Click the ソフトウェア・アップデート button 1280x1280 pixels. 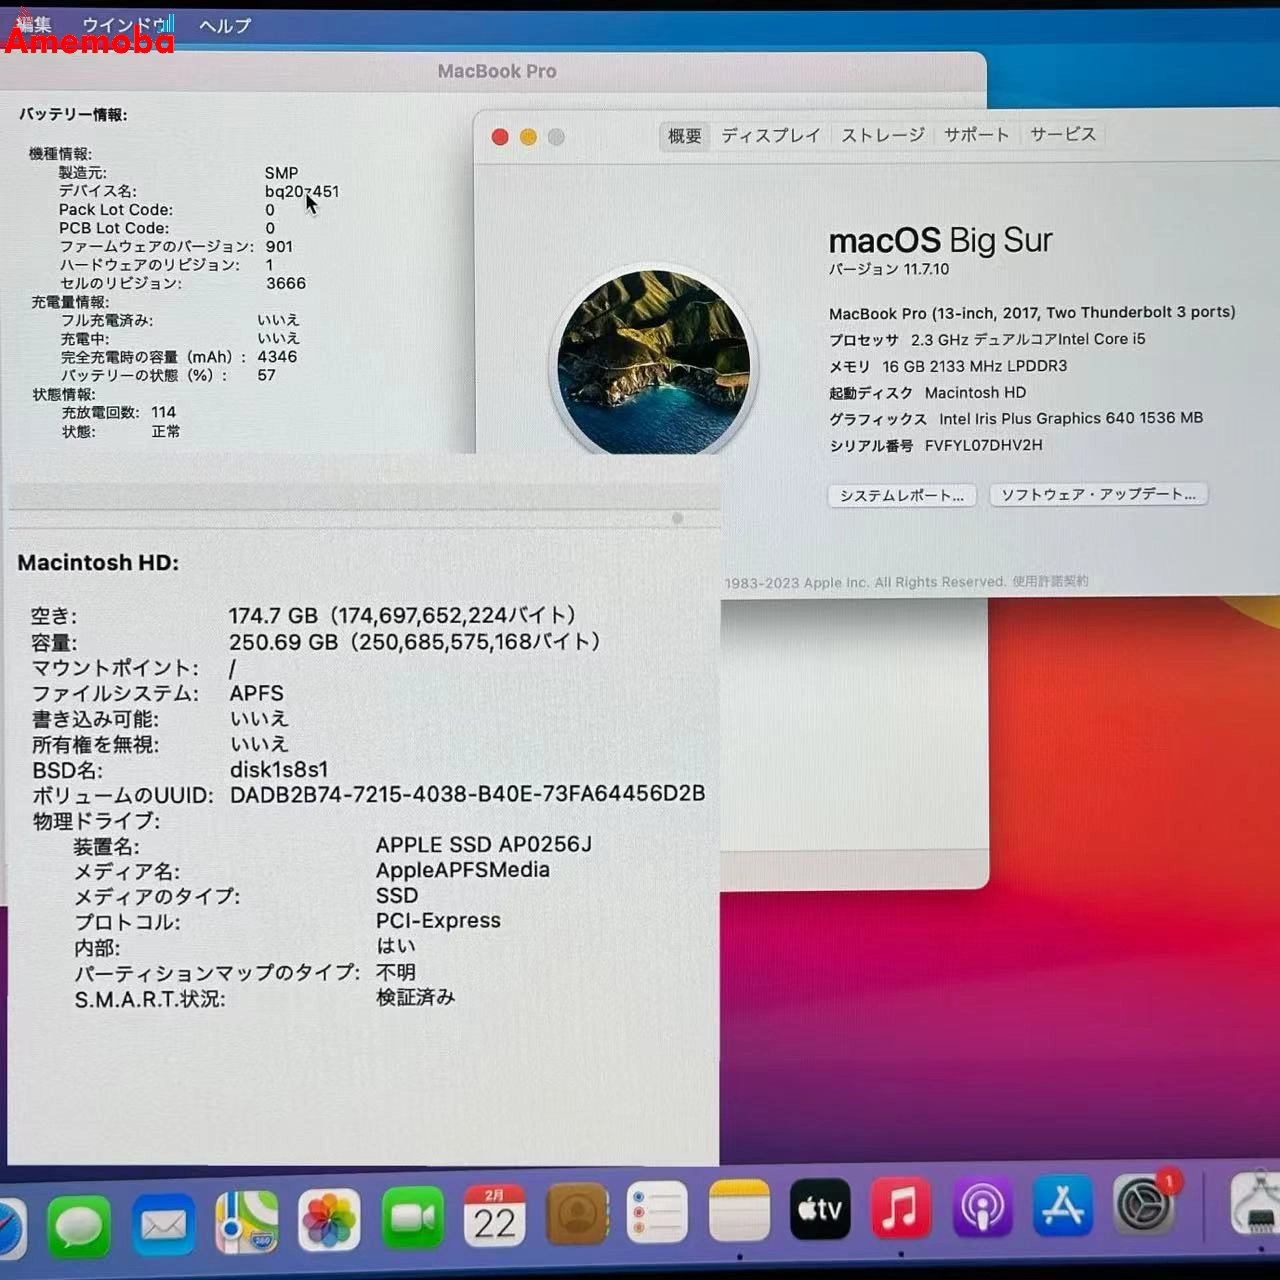1098,493
